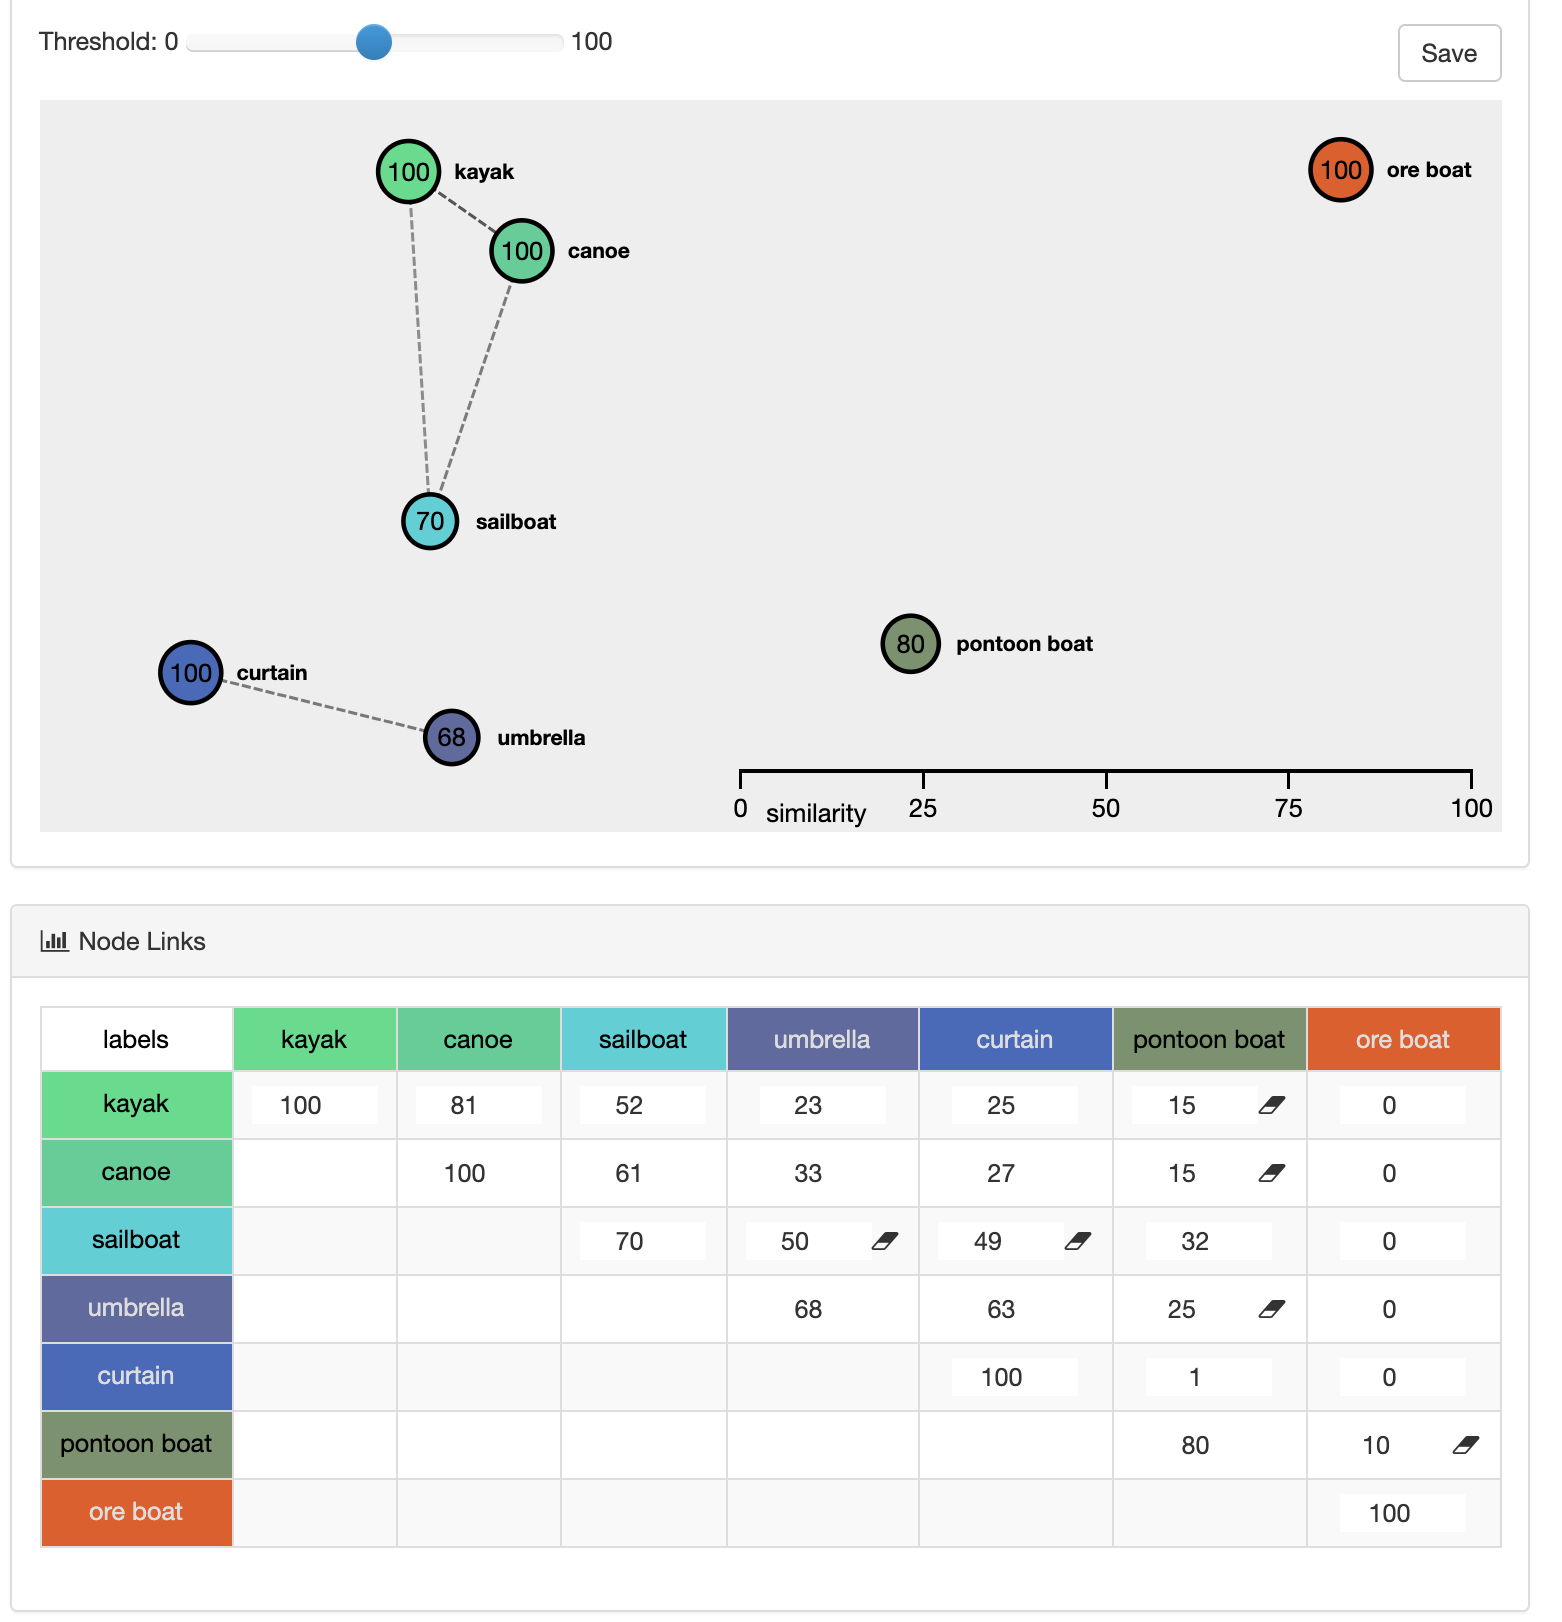Select the umbrella node in the graph
The image size is (1562, 1622).
(x=452, y=738)
